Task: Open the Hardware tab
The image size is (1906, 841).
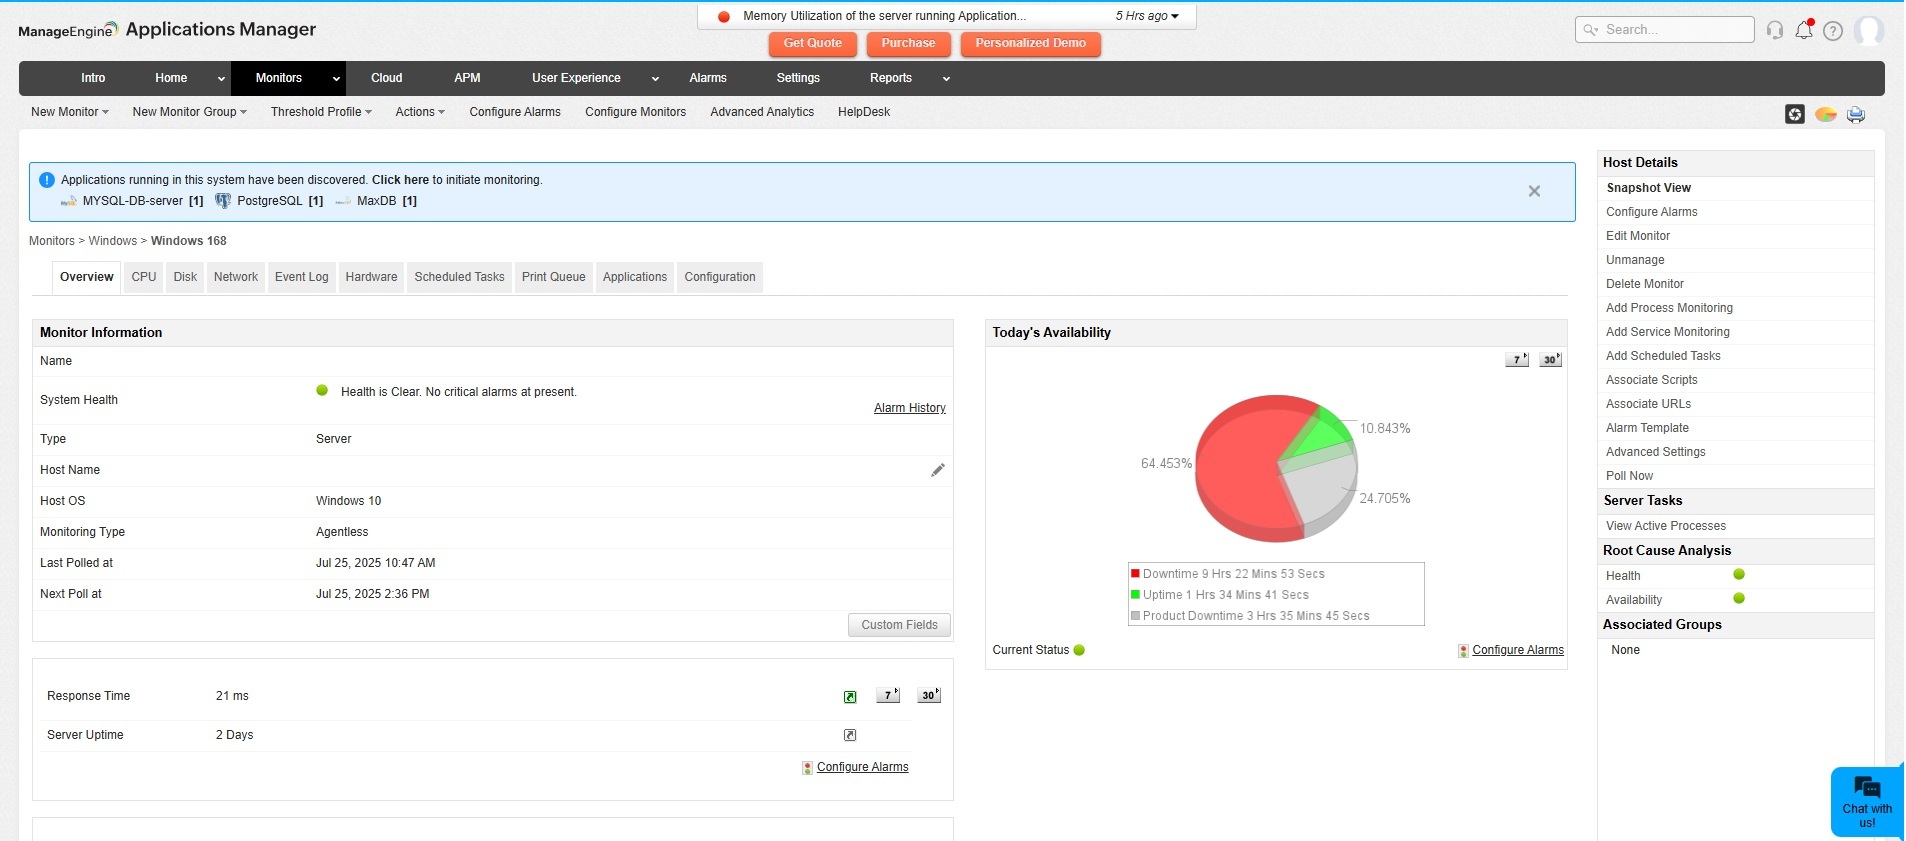Action: click(x=371, y=277)
